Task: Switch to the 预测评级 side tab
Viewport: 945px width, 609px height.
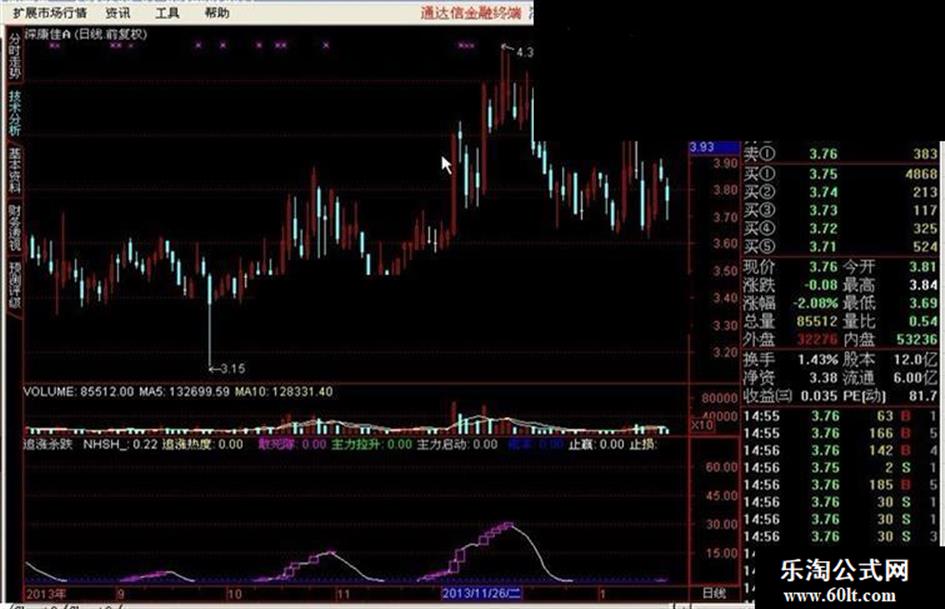Action: click(14, 285)
